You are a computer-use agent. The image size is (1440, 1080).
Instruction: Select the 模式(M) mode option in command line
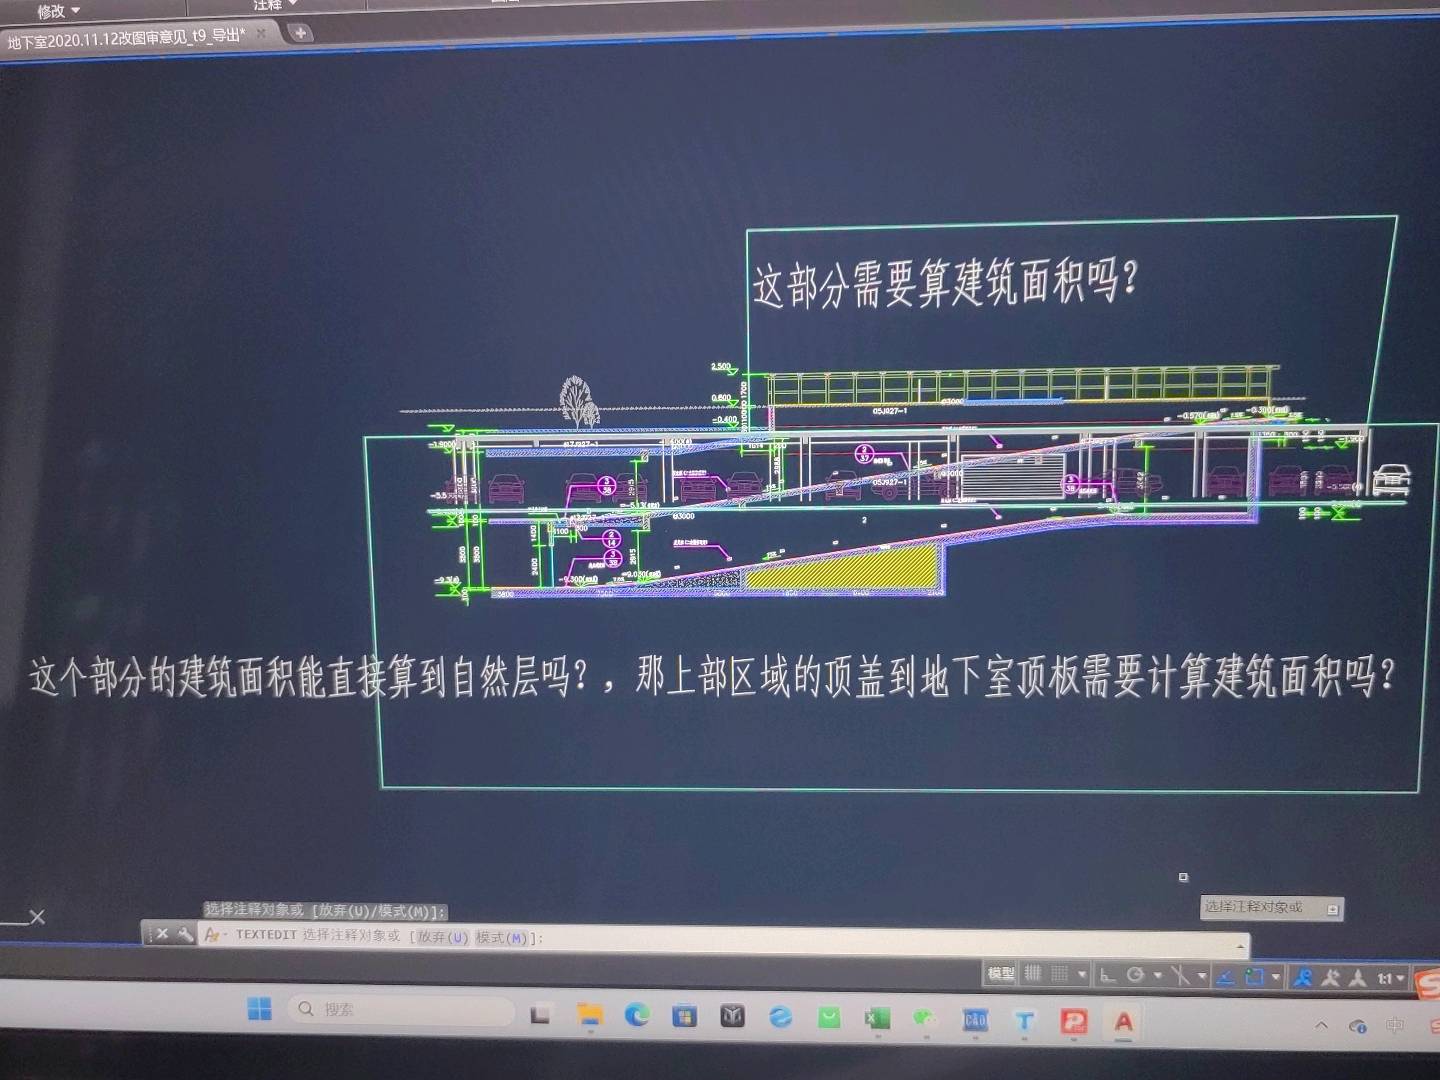pyautogui.click(x=501, y=938)
